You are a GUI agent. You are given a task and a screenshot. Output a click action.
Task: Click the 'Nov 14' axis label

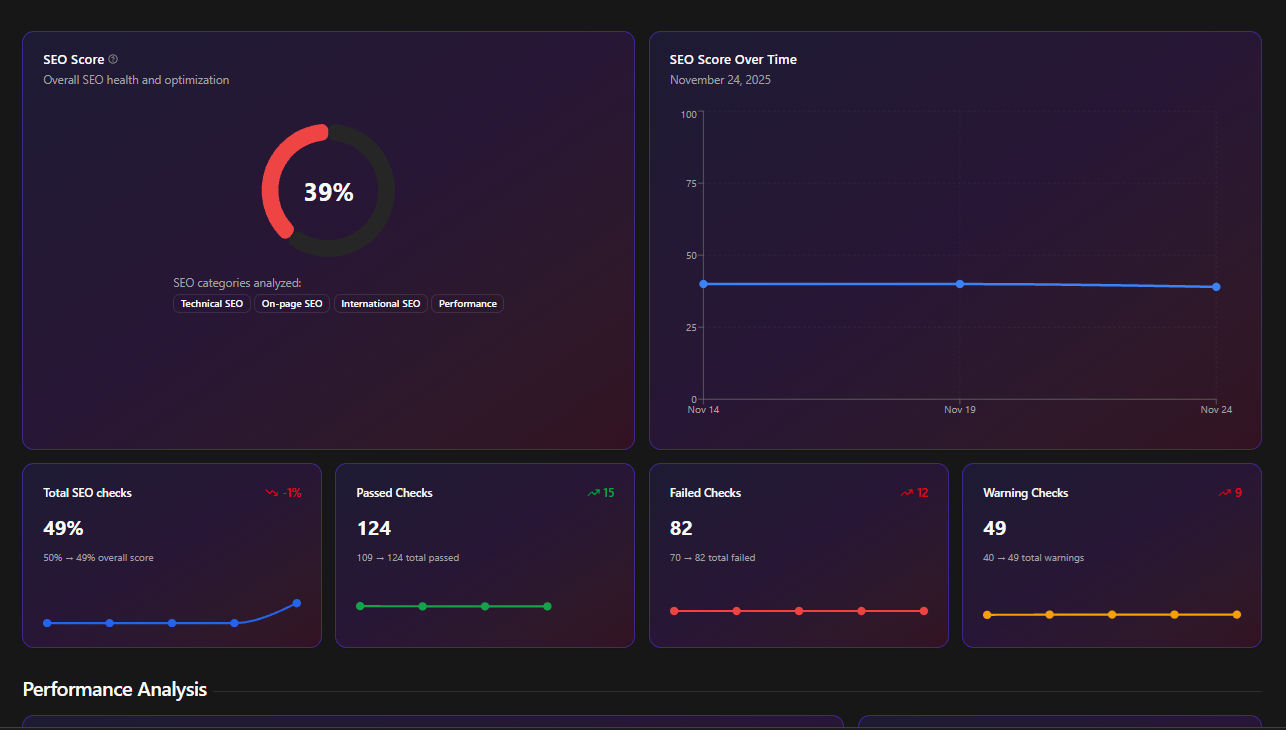pyautogui.click(x=704, y=409)
